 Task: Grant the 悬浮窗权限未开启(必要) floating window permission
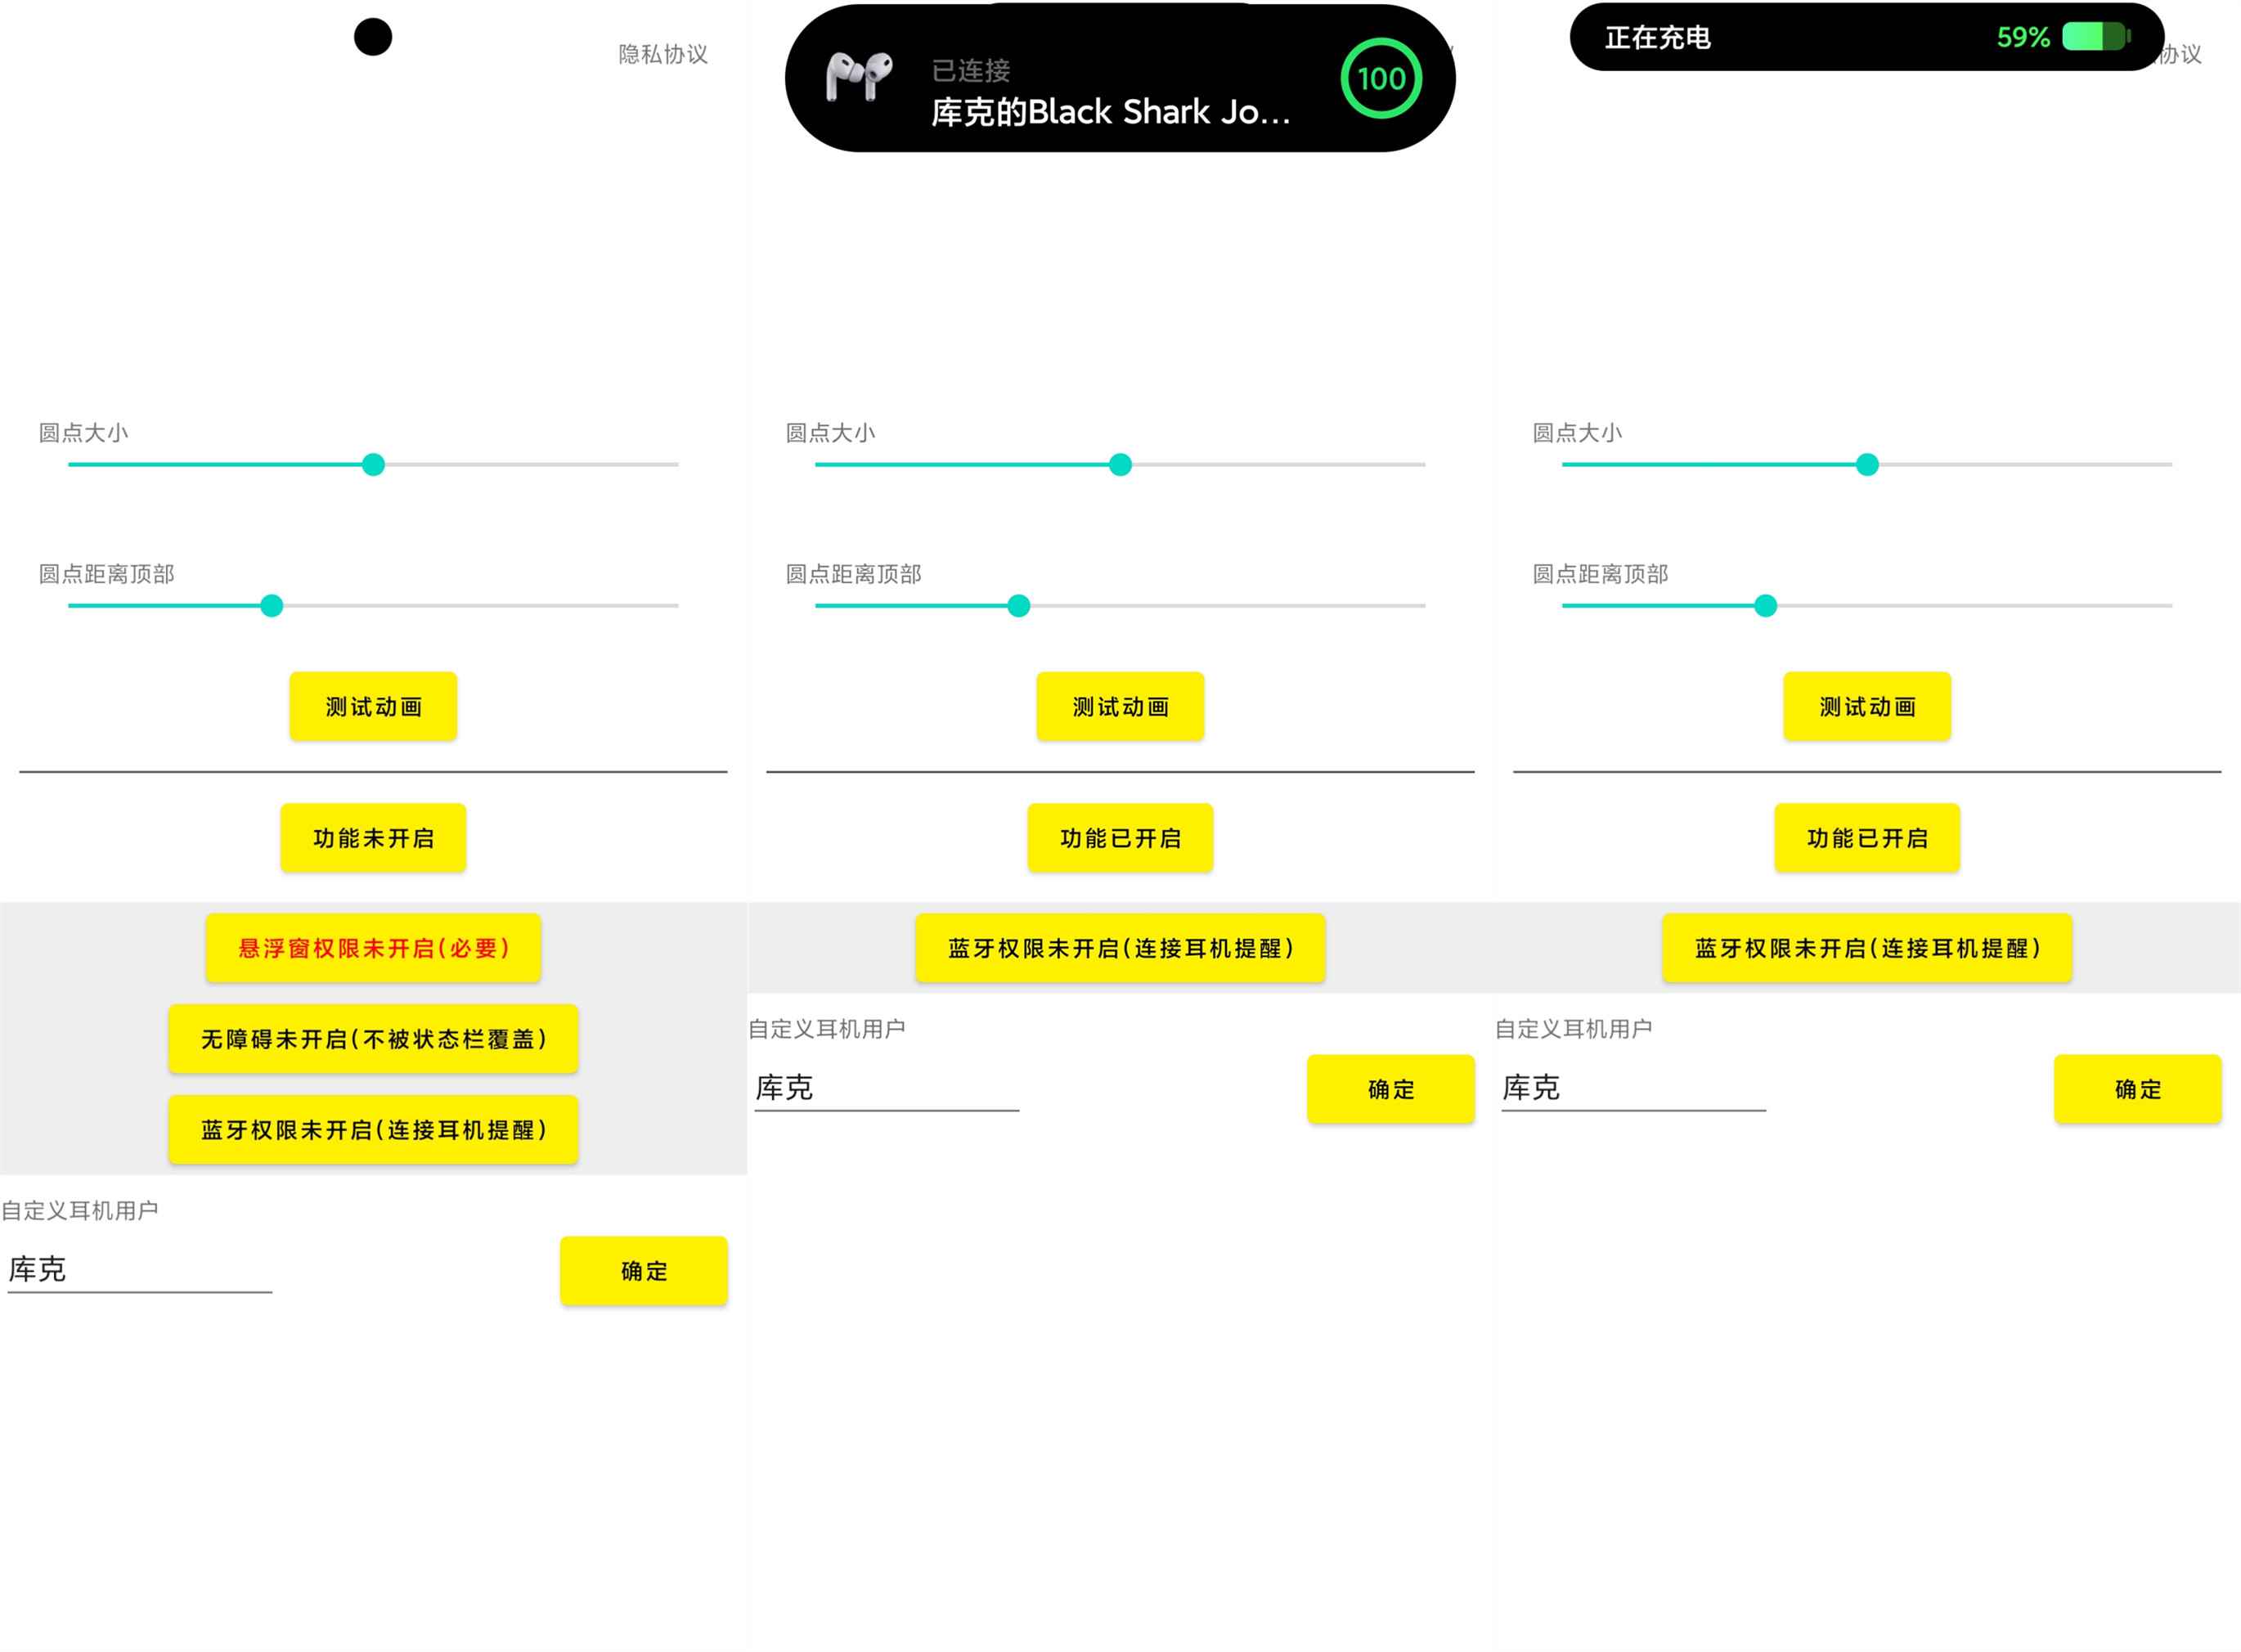(373, 948)
